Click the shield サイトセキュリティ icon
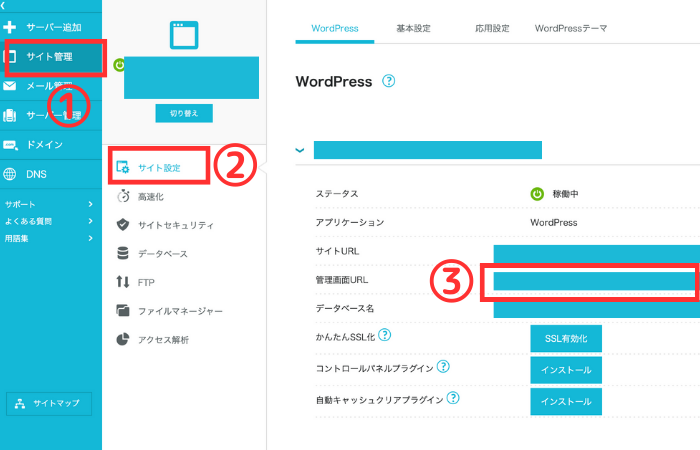This screenshot has height=450, width=700. 123,225
